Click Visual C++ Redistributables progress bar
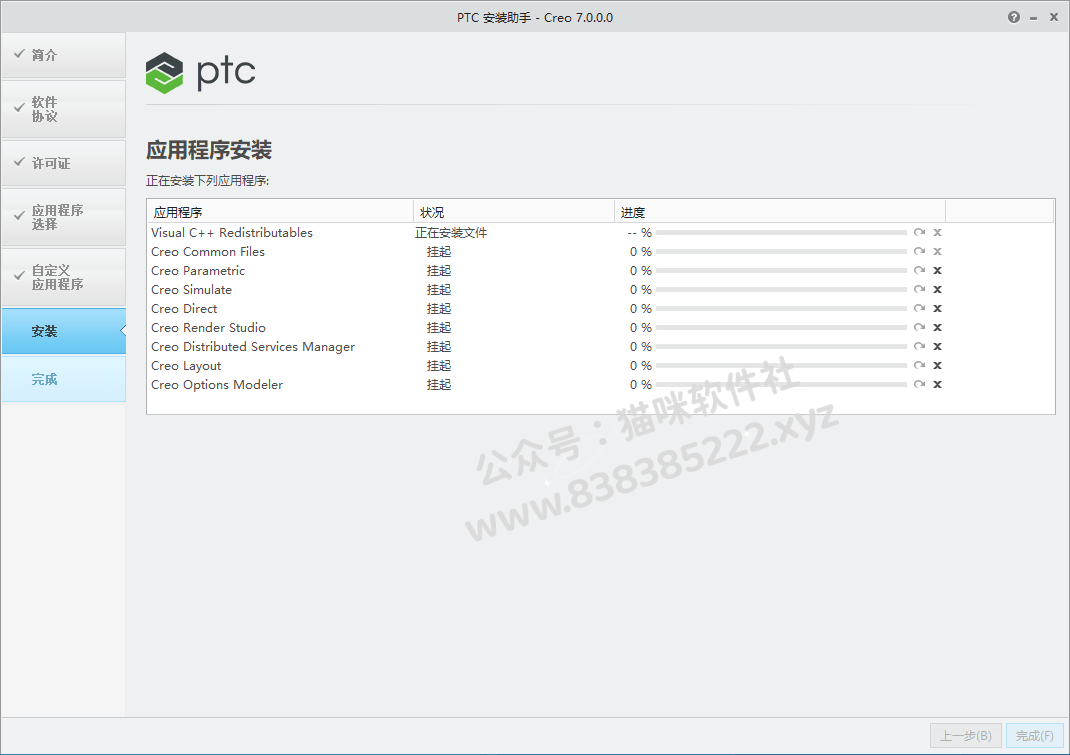Image resolution: width=1070 pixels, height=755 pixels. pyautogui.click(x=781, y=233)
